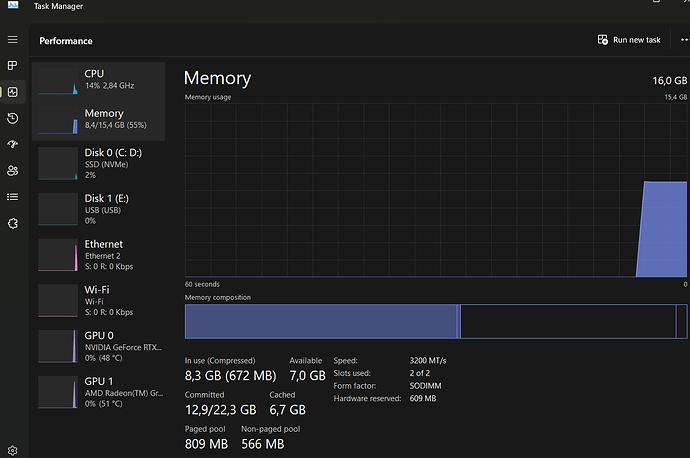Open Task Manager Settings gear
Viewport: 690px width, 458px height.
(x=13, y=450)
